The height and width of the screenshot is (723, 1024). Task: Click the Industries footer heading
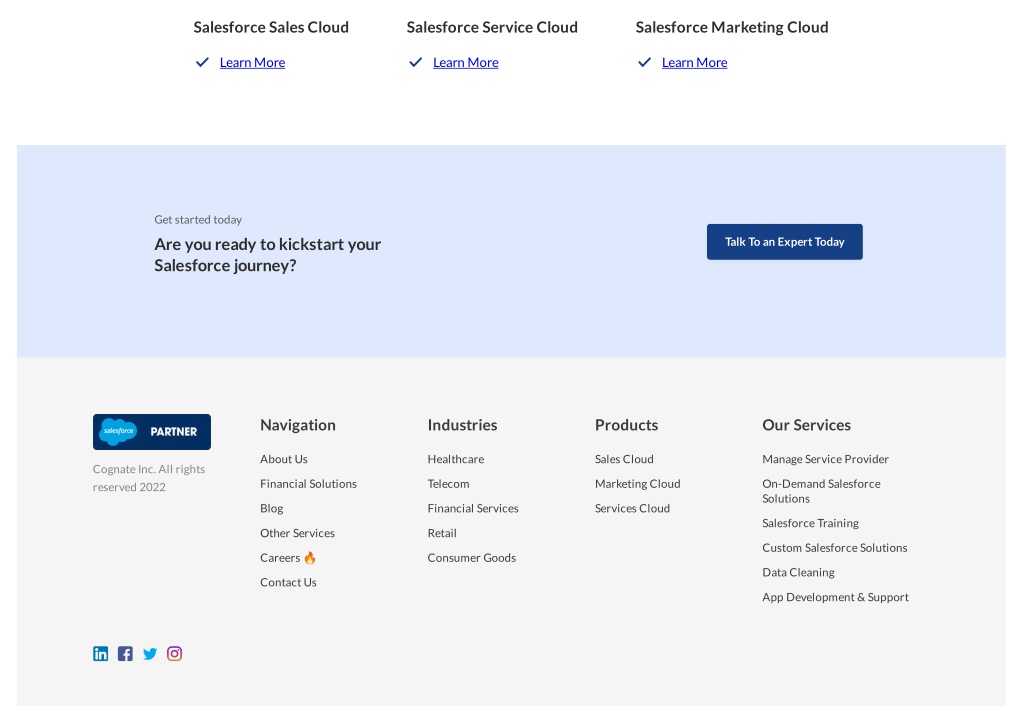coord(462,425)
